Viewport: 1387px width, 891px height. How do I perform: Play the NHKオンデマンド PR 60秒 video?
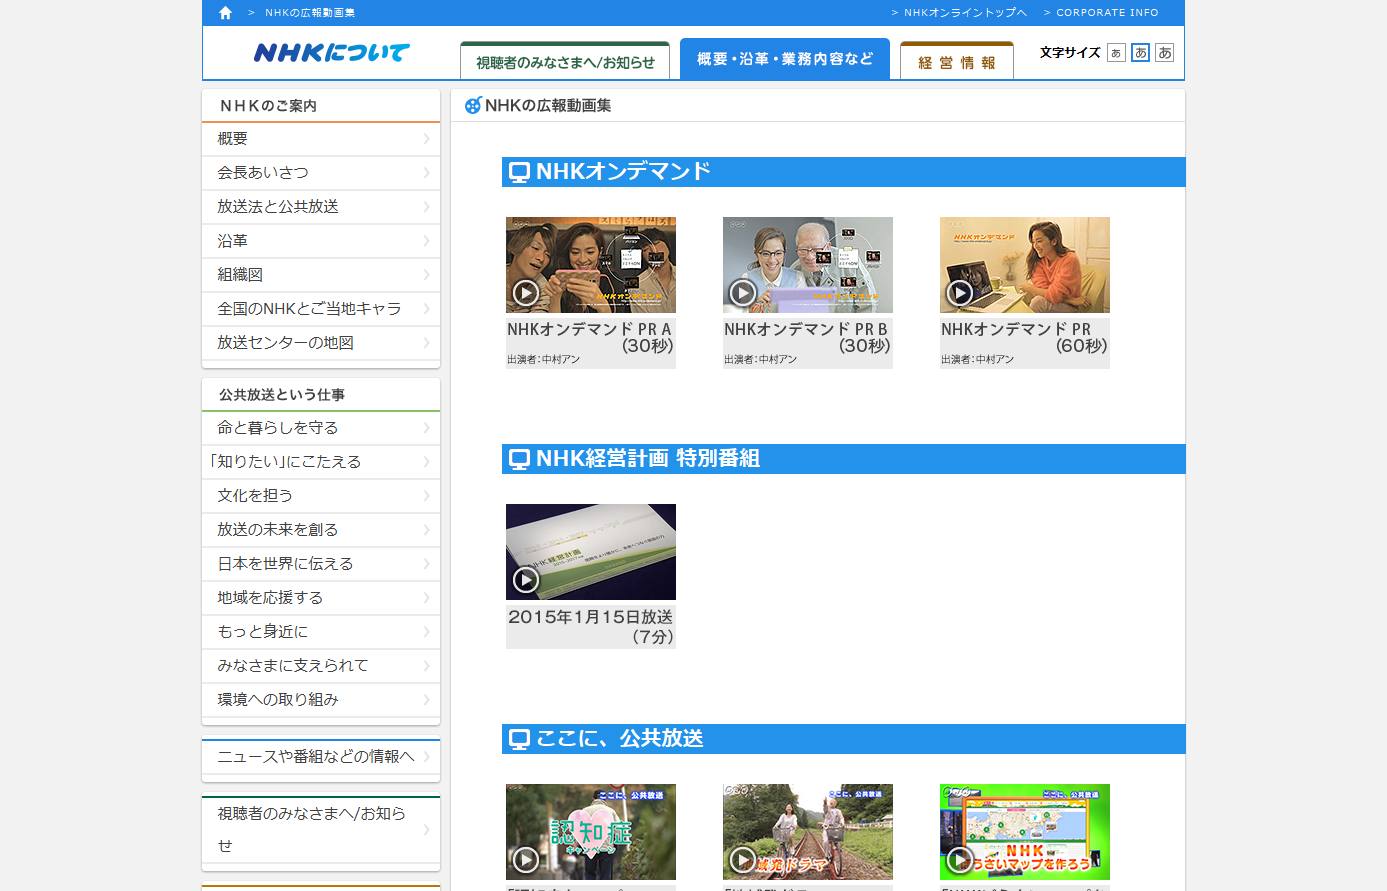[x=1025, y=265]
